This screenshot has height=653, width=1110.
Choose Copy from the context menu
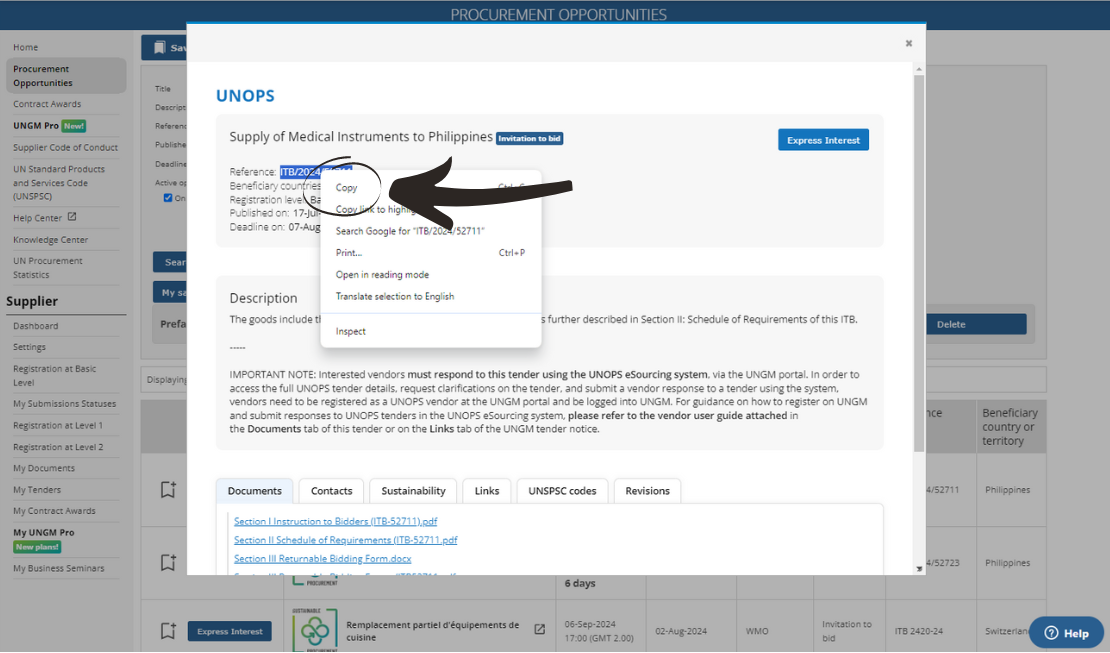346,188
